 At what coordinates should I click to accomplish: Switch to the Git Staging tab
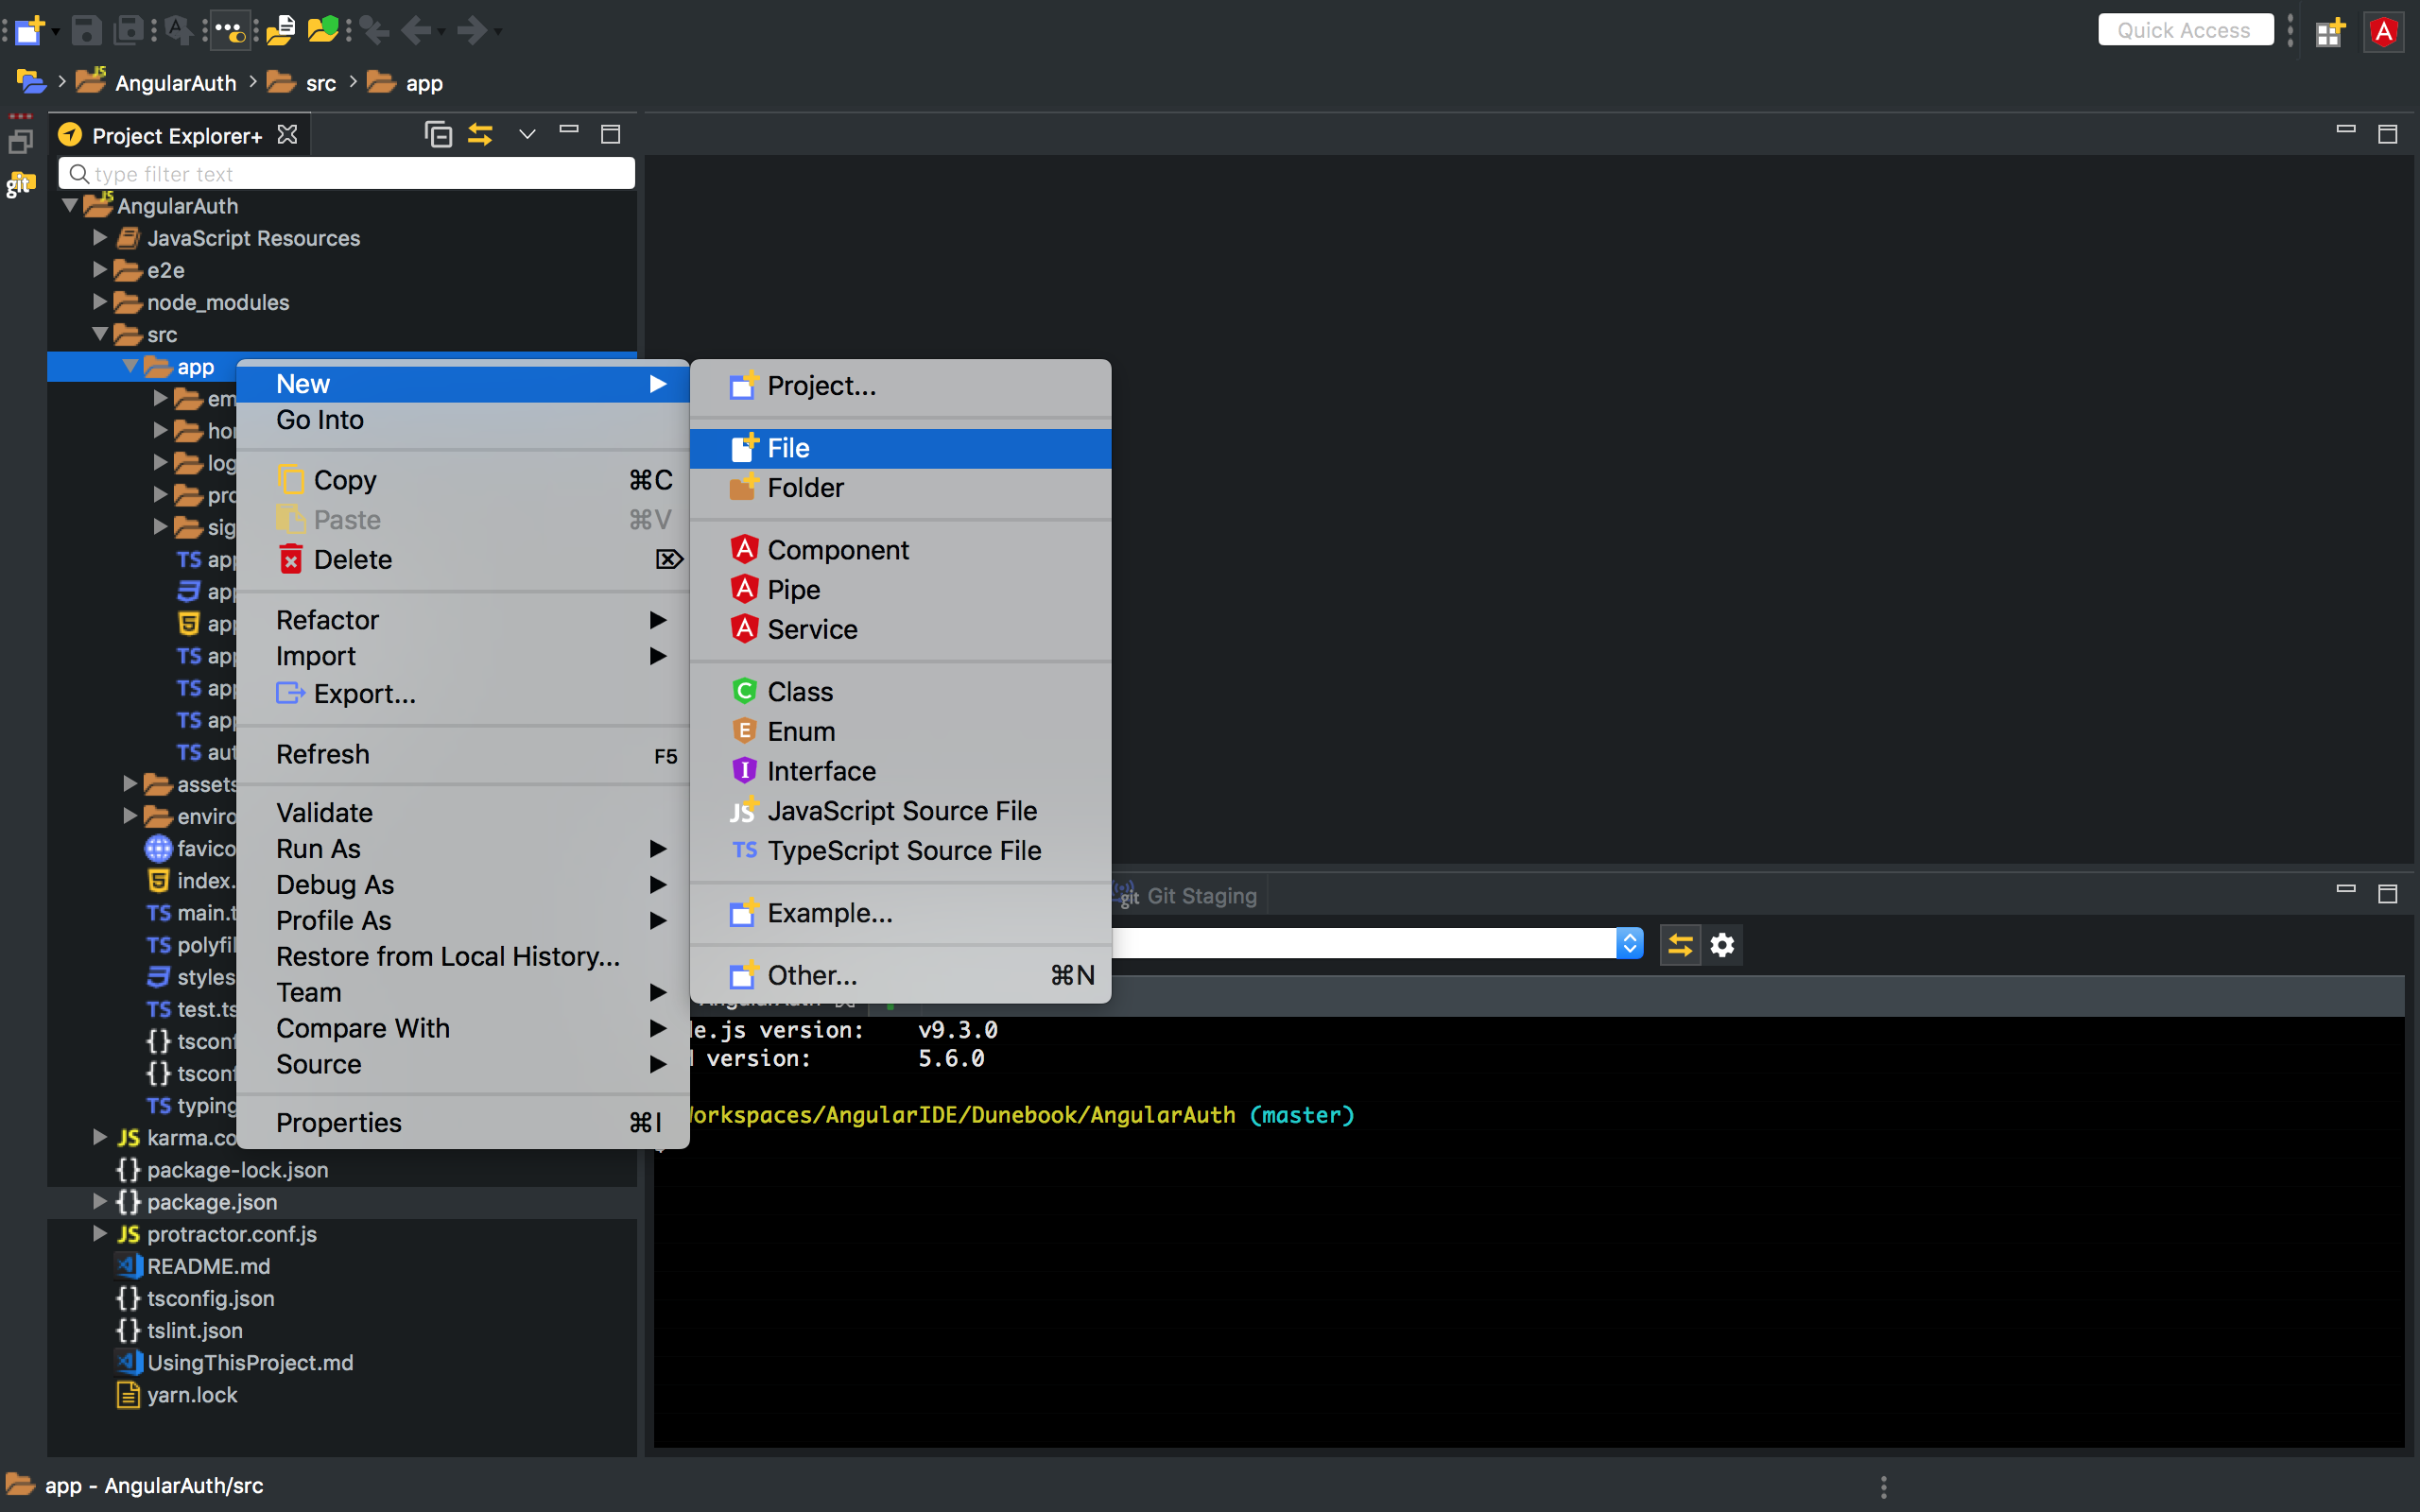1188,896
